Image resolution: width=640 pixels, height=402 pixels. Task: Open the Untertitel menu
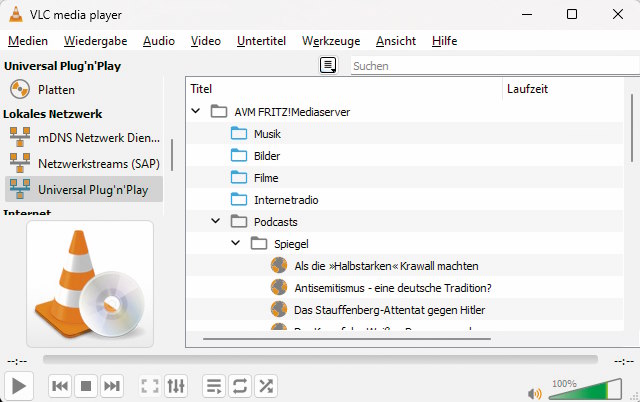tap(261, 41)
